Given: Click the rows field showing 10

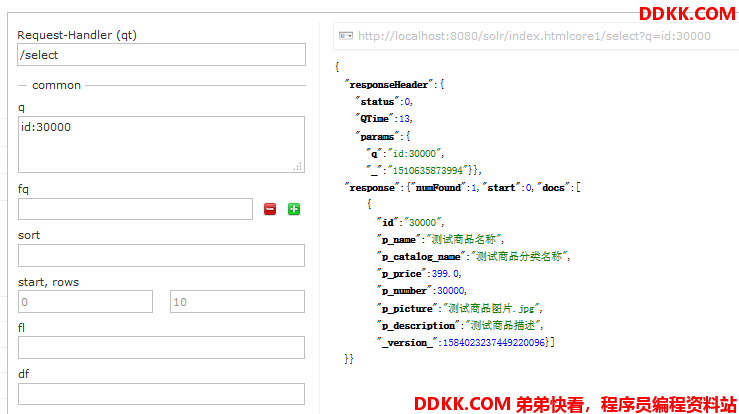Looking at the screenshot, I should click(x=238, y=302).
